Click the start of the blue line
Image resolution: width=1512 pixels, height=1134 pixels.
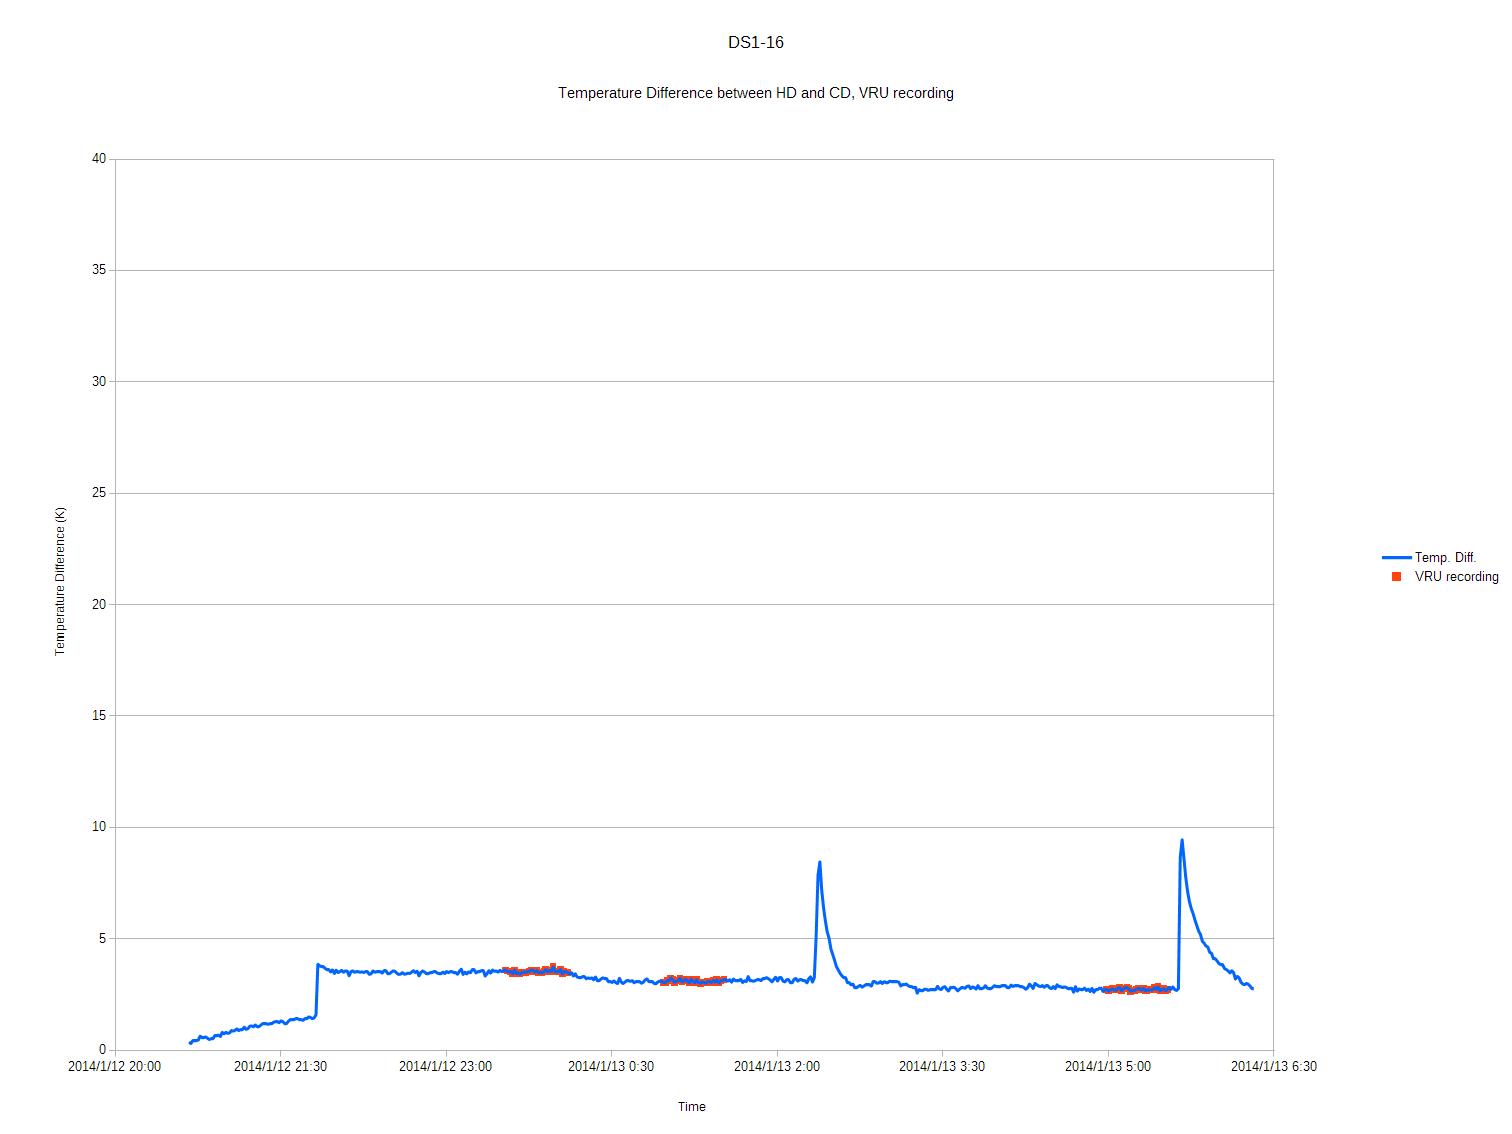(191, 1042)
